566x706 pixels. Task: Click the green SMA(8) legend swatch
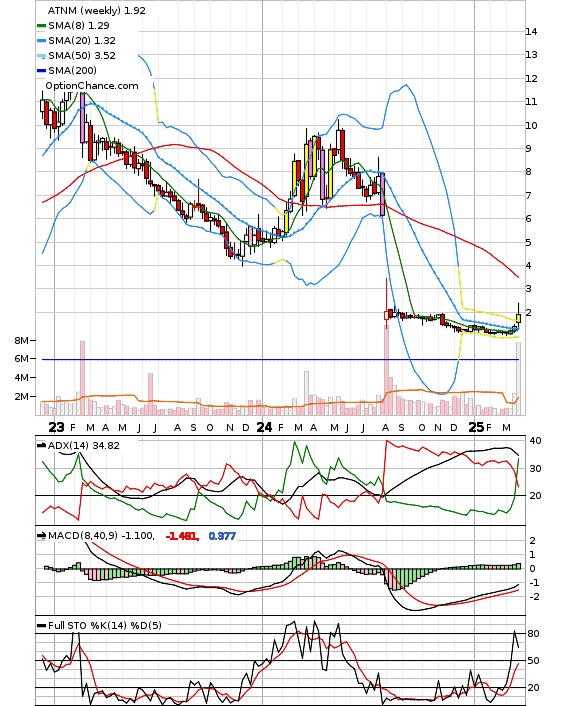click(x=41, y=26)
